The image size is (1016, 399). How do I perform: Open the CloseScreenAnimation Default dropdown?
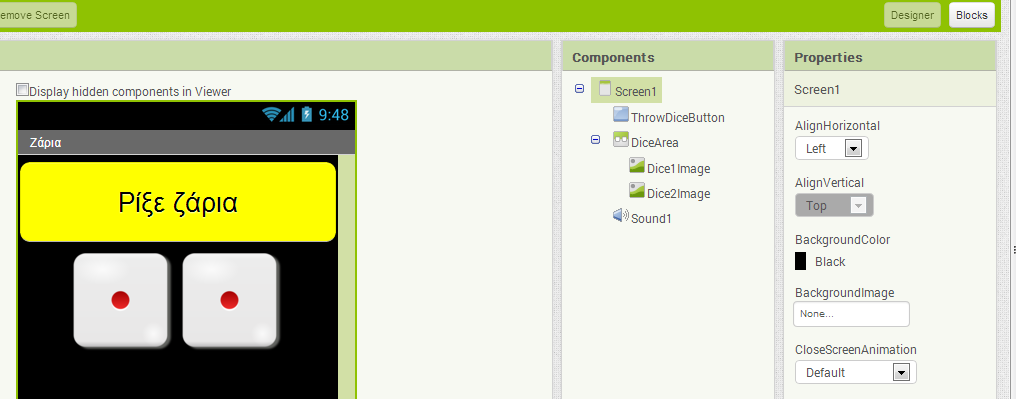point(856,372)
